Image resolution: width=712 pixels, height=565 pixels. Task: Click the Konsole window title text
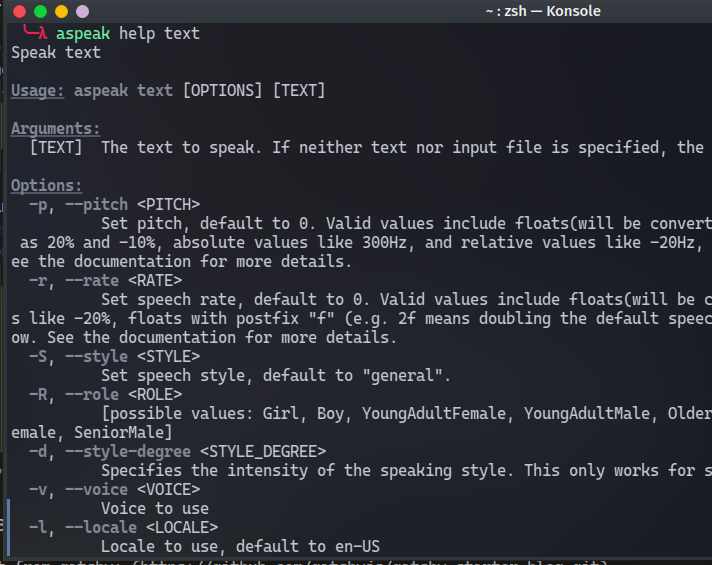(543, 11)
